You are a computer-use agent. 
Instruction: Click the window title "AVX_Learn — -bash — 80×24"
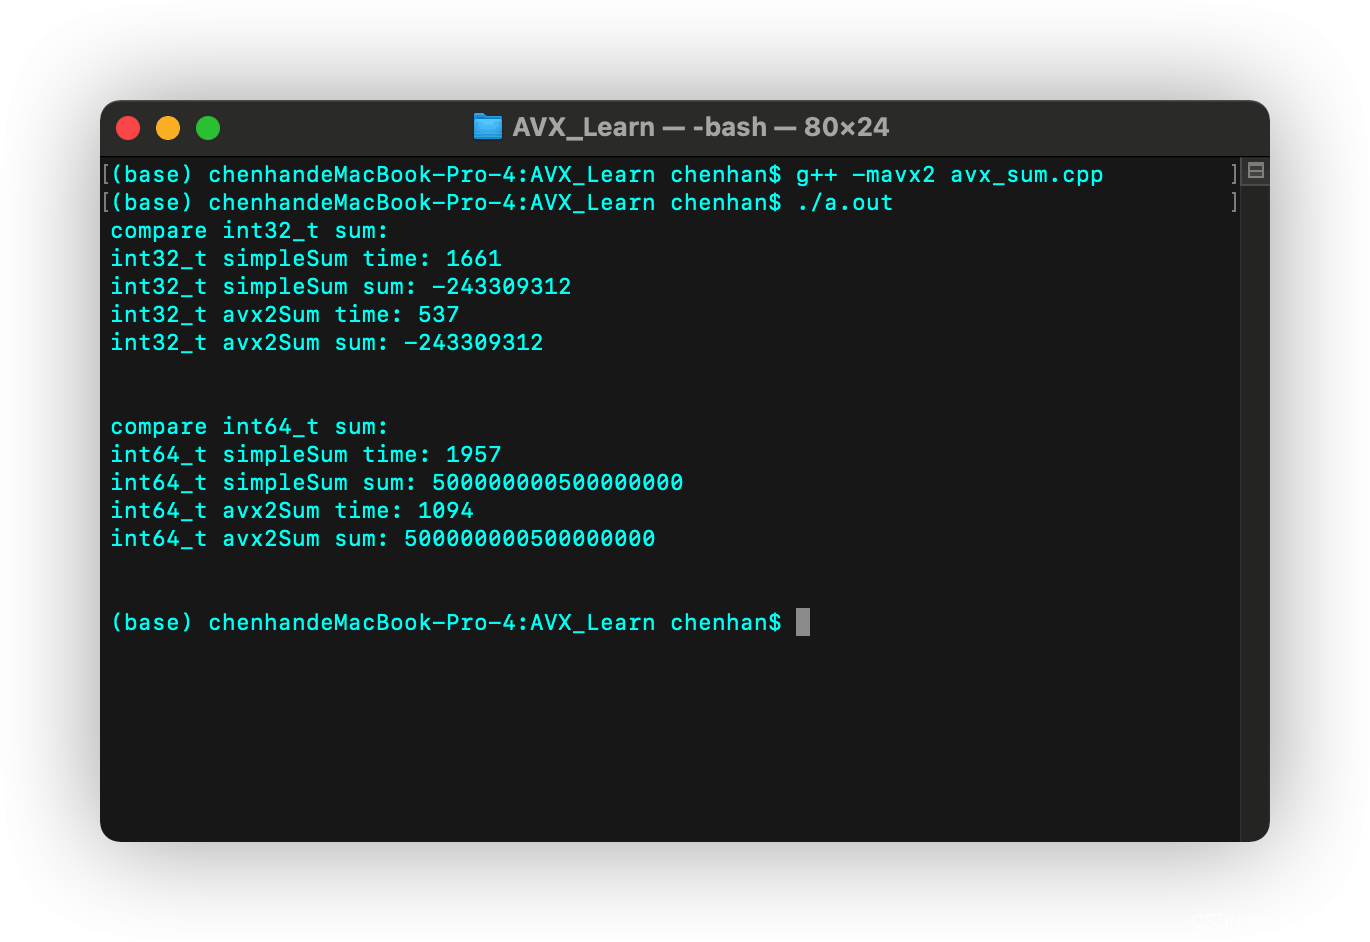700,127
